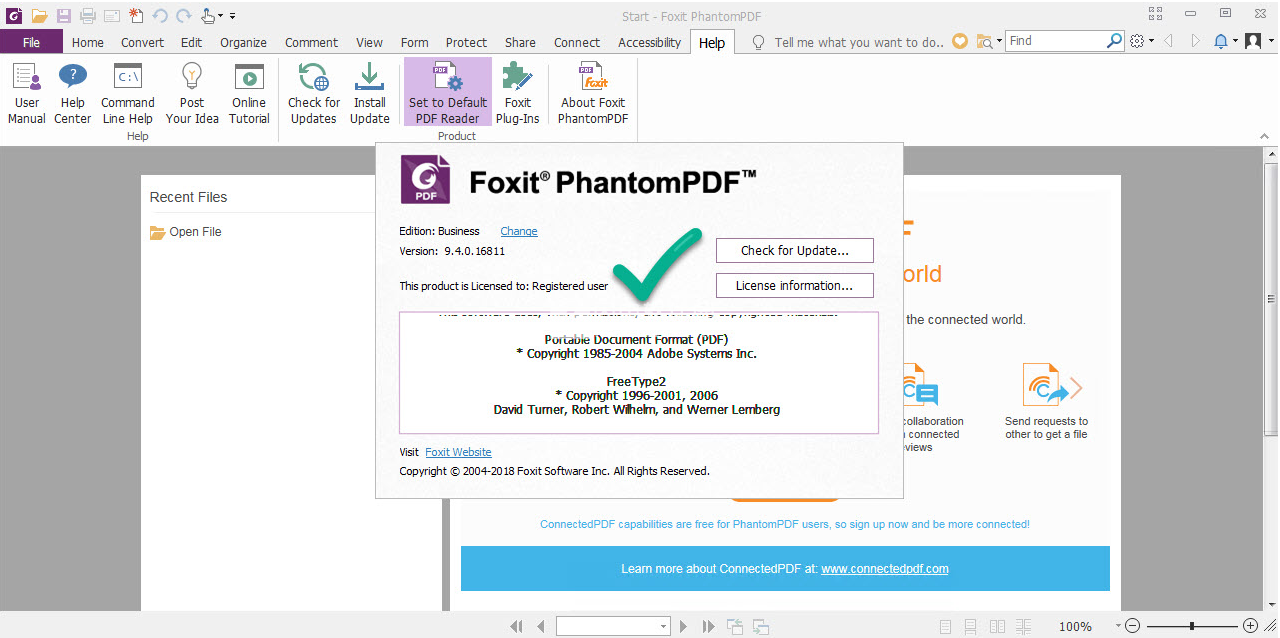Click the License information... button
1280x638 pixels.
point(795,285)
